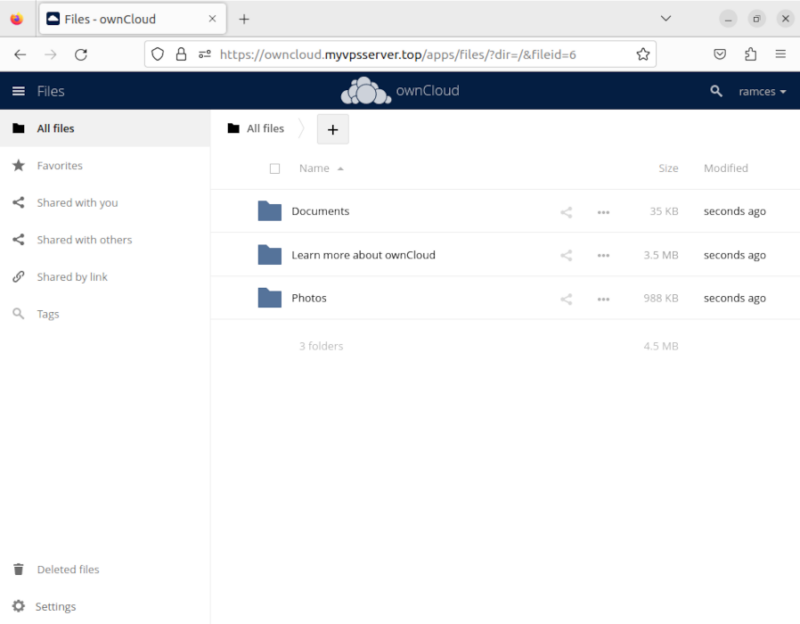Share the Photos folder
This screenshot has width=800, height=624.
click(566, 297)
